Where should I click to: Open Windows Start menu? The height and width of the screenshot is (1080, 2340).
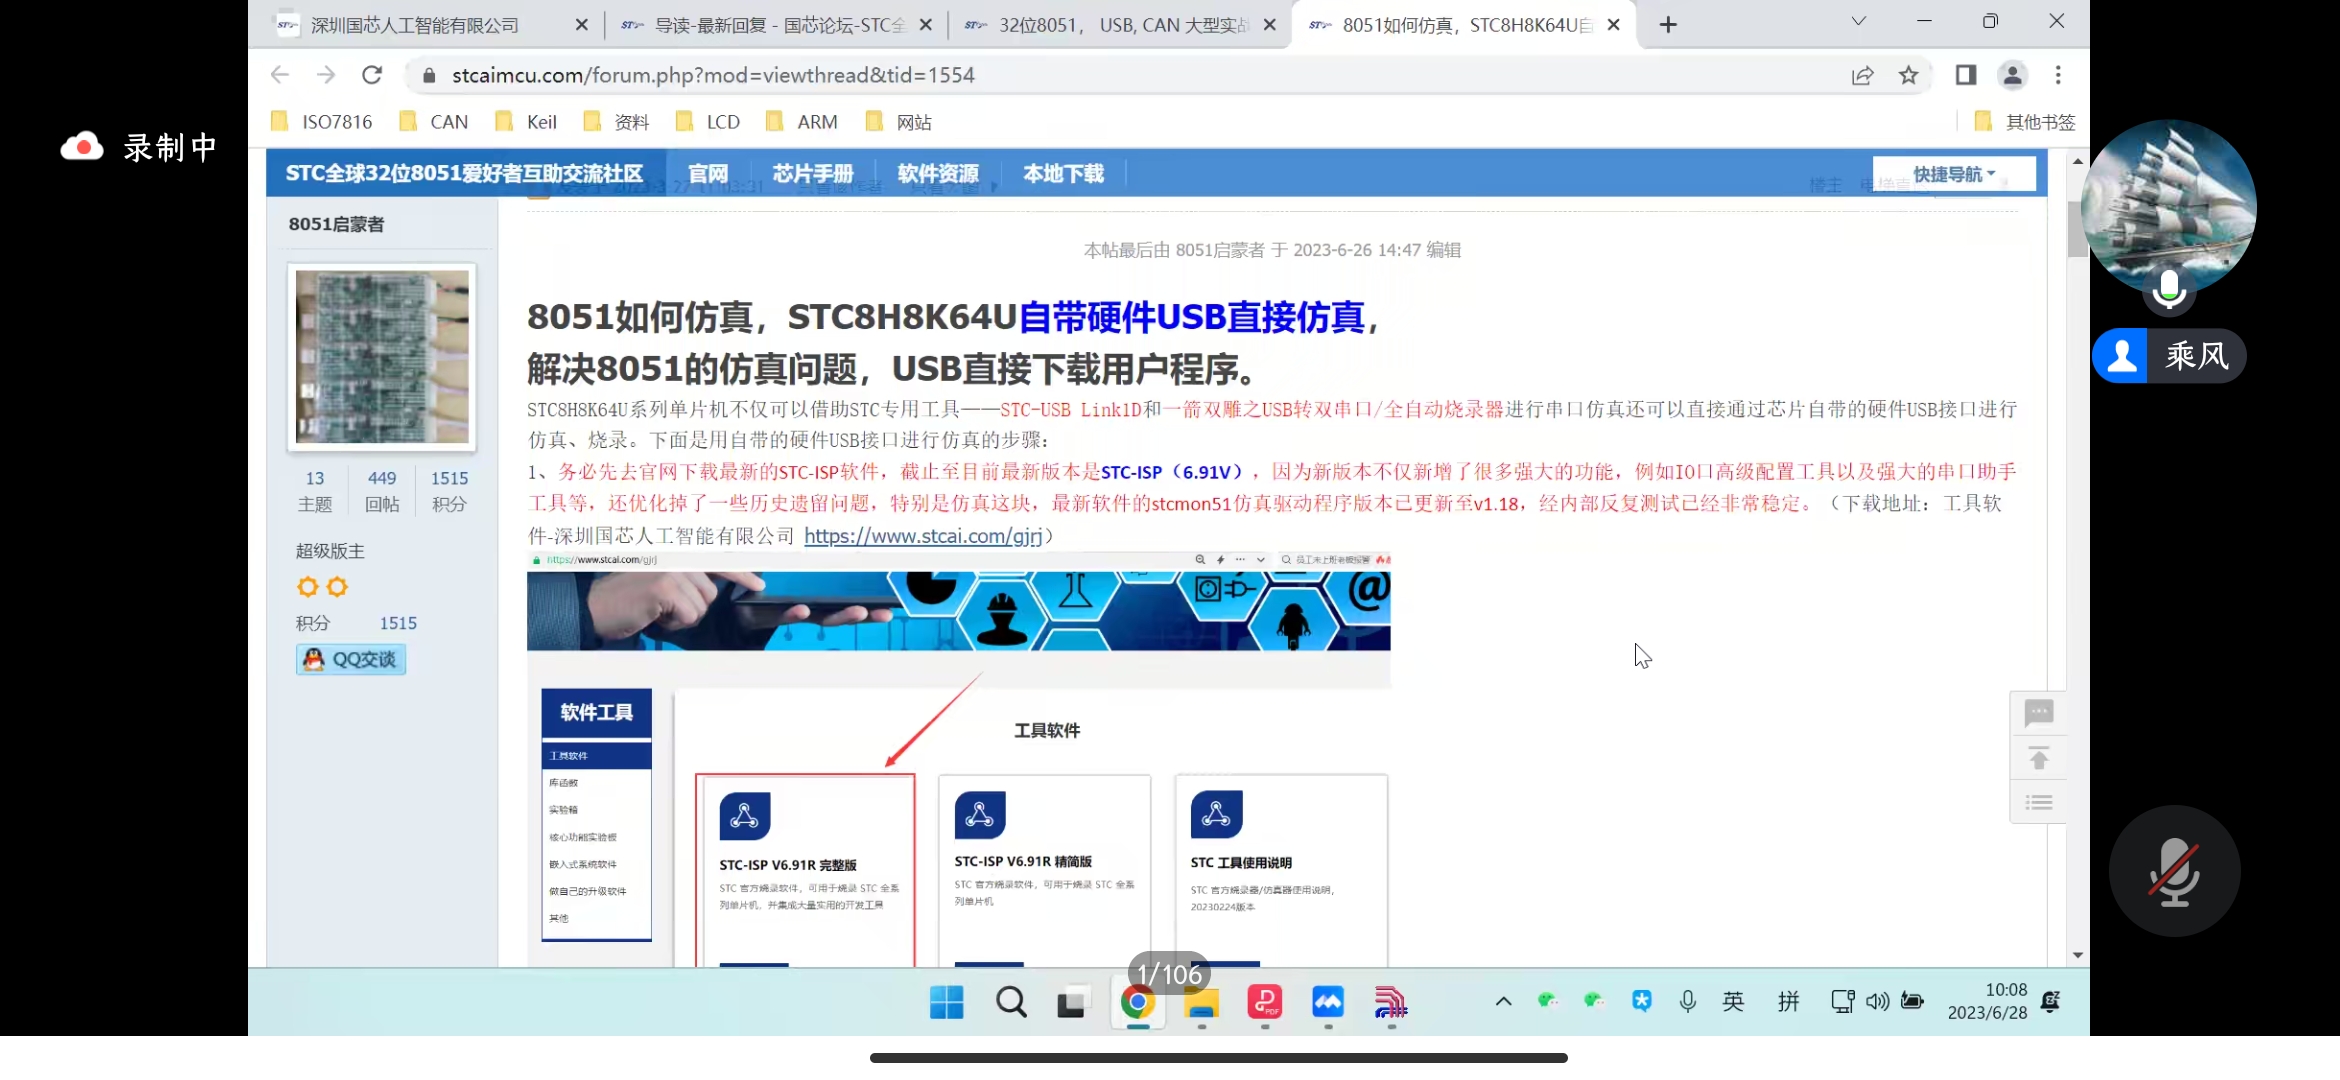click(x=946, y=1002)
